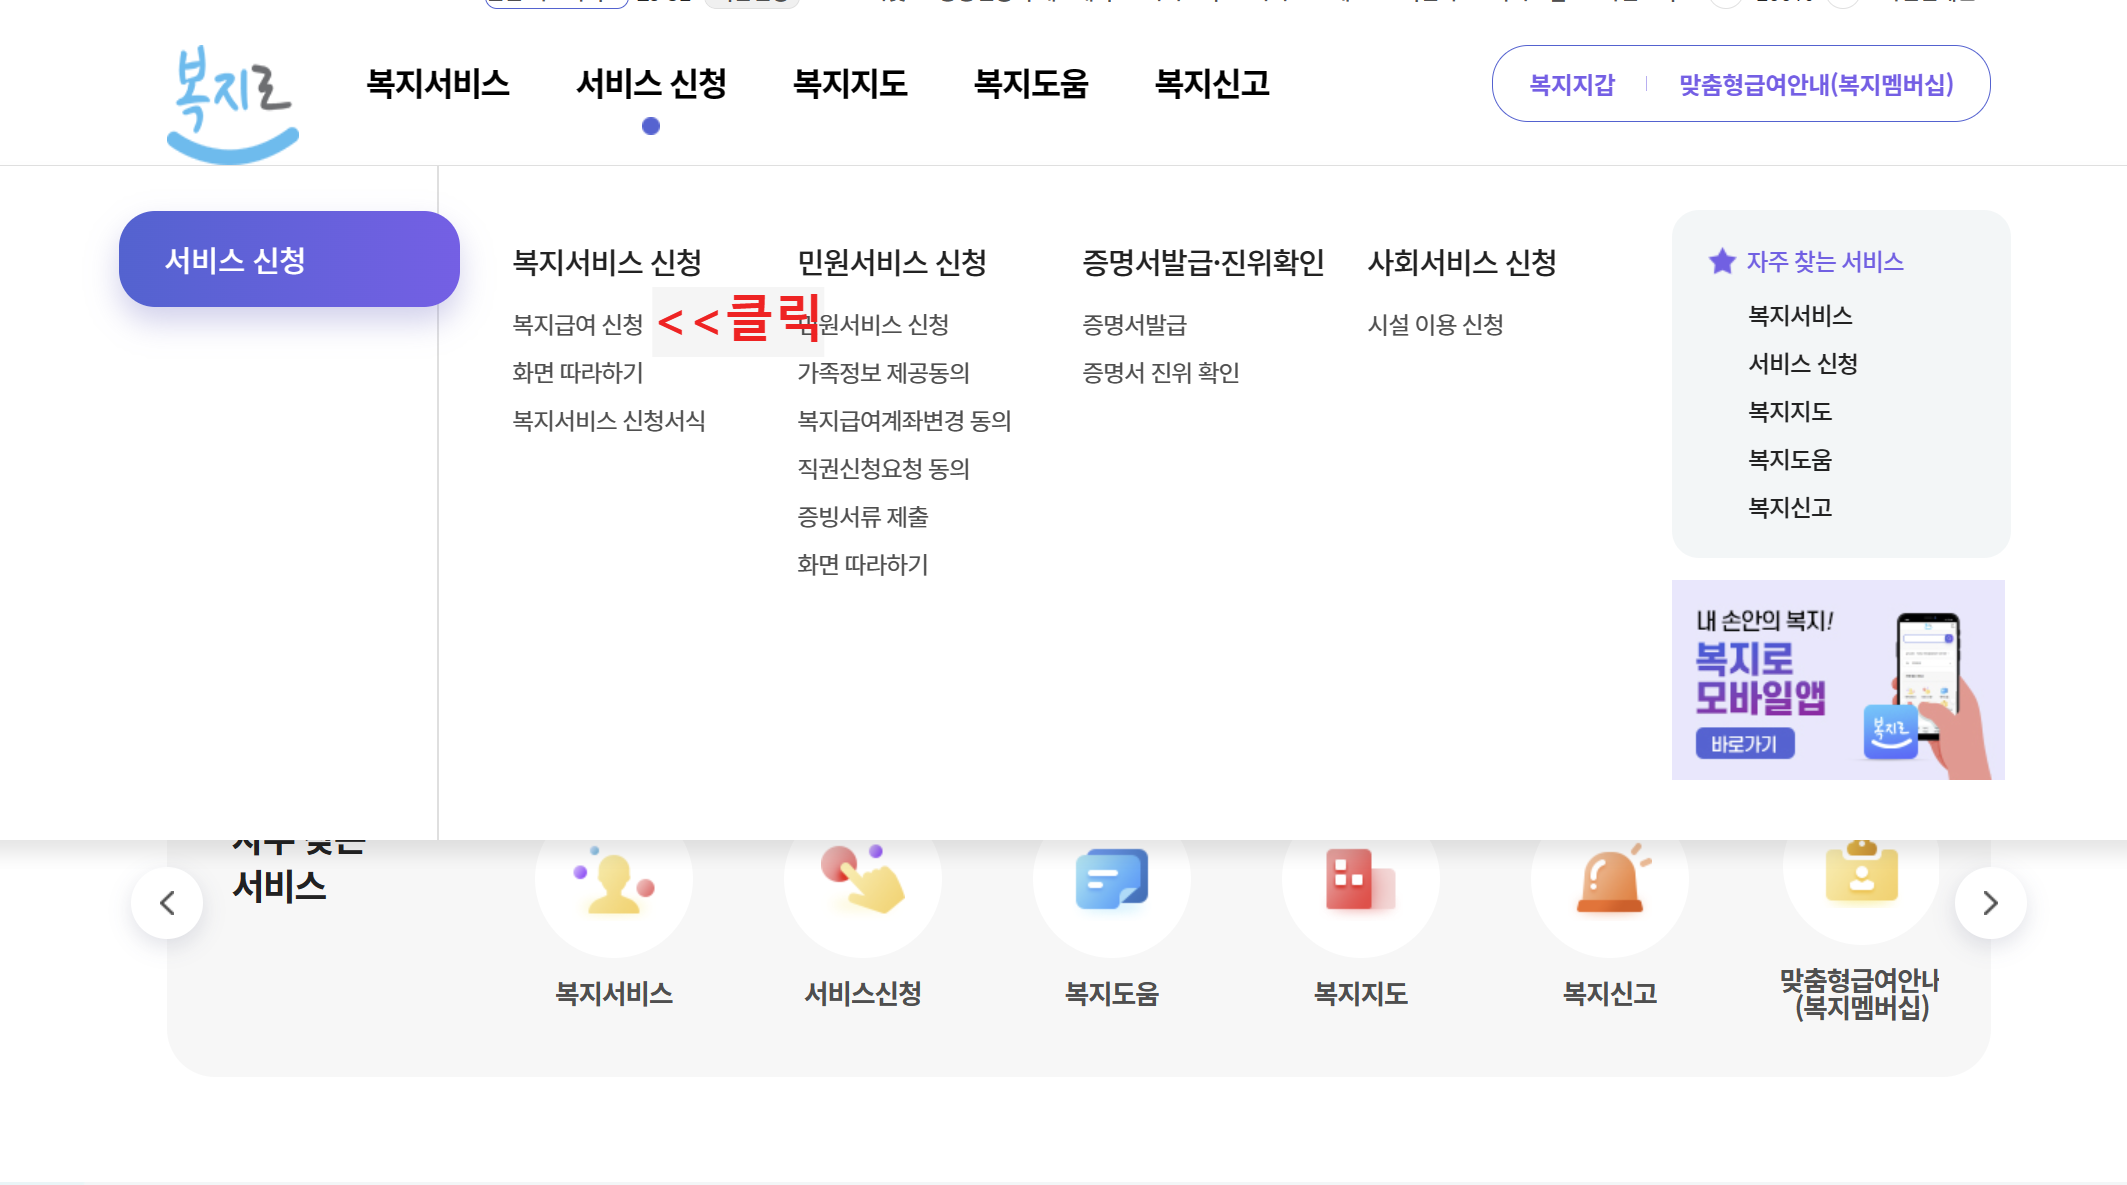The width and height of the screenshot is (2127, 1185).
Task: Open the 복지지도 red building icon
Action: 1360,880
